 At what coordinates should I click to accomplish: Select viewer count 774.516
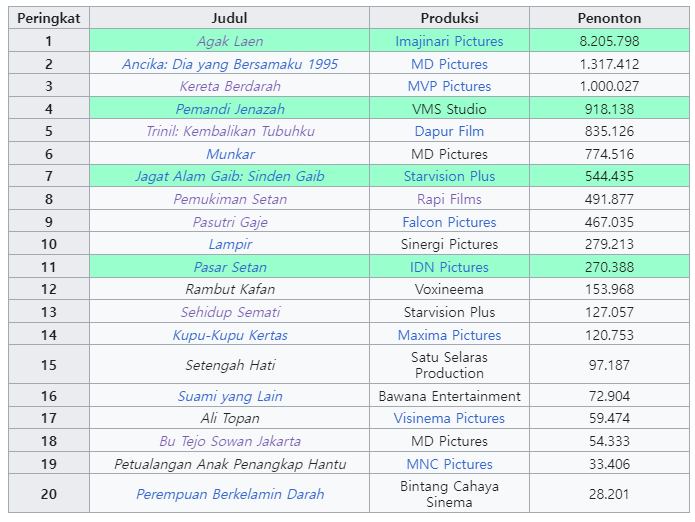pos(609,154)
